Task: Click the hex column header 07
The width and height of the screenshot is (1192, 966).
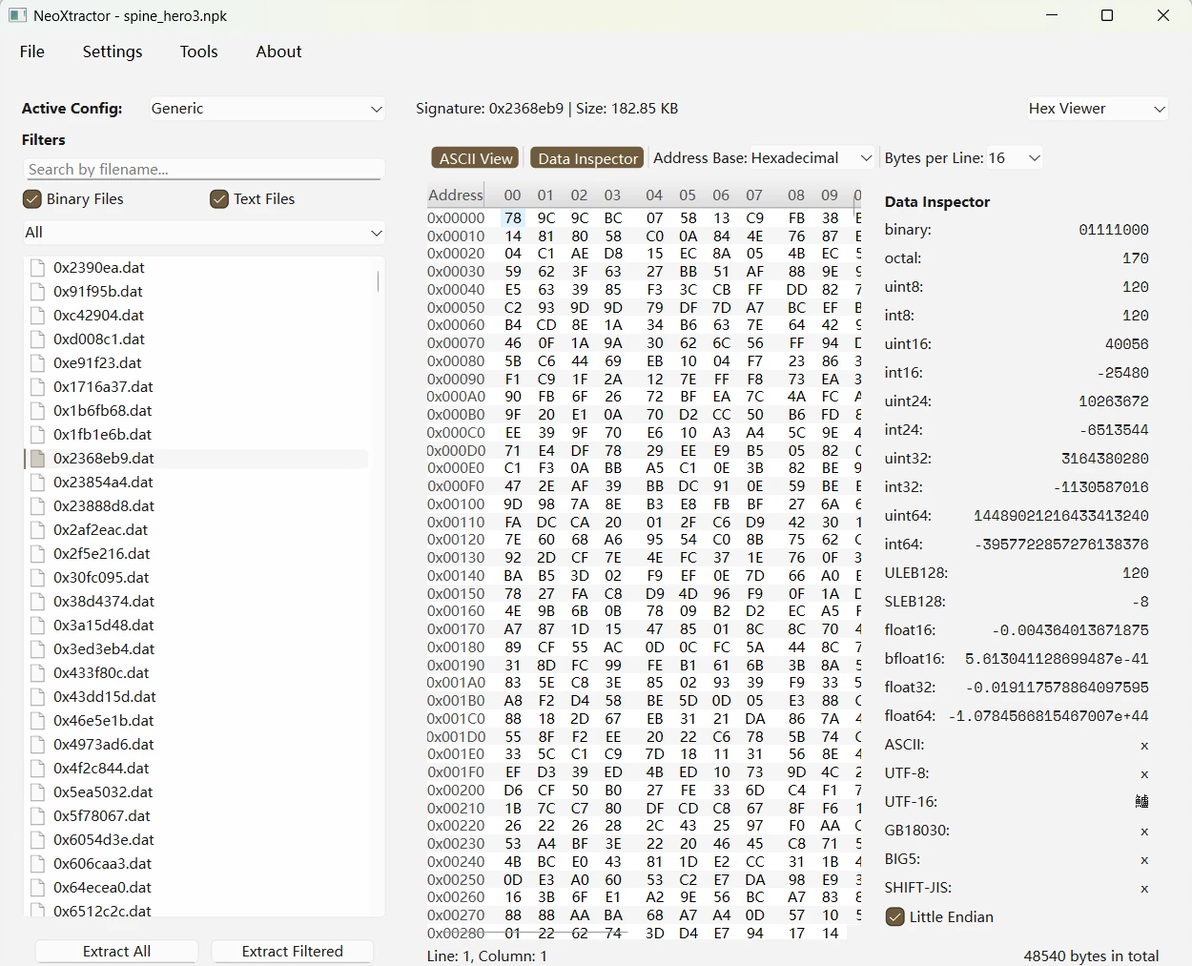Action: tap(754, 195)
